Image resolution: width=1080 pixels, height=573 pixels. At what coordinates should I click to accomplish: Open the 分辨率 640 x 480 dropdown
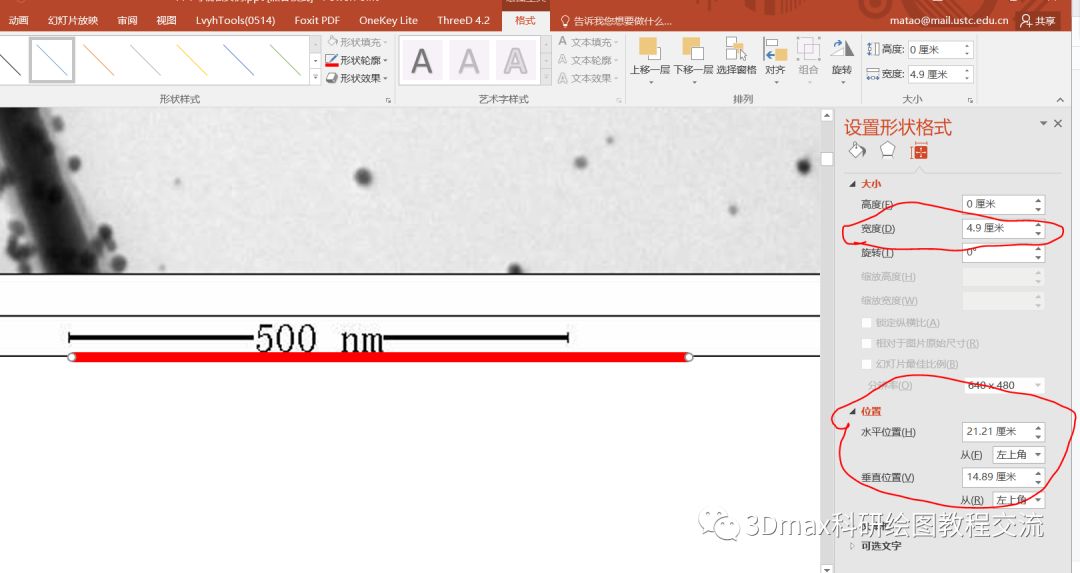pos(1003,385)
